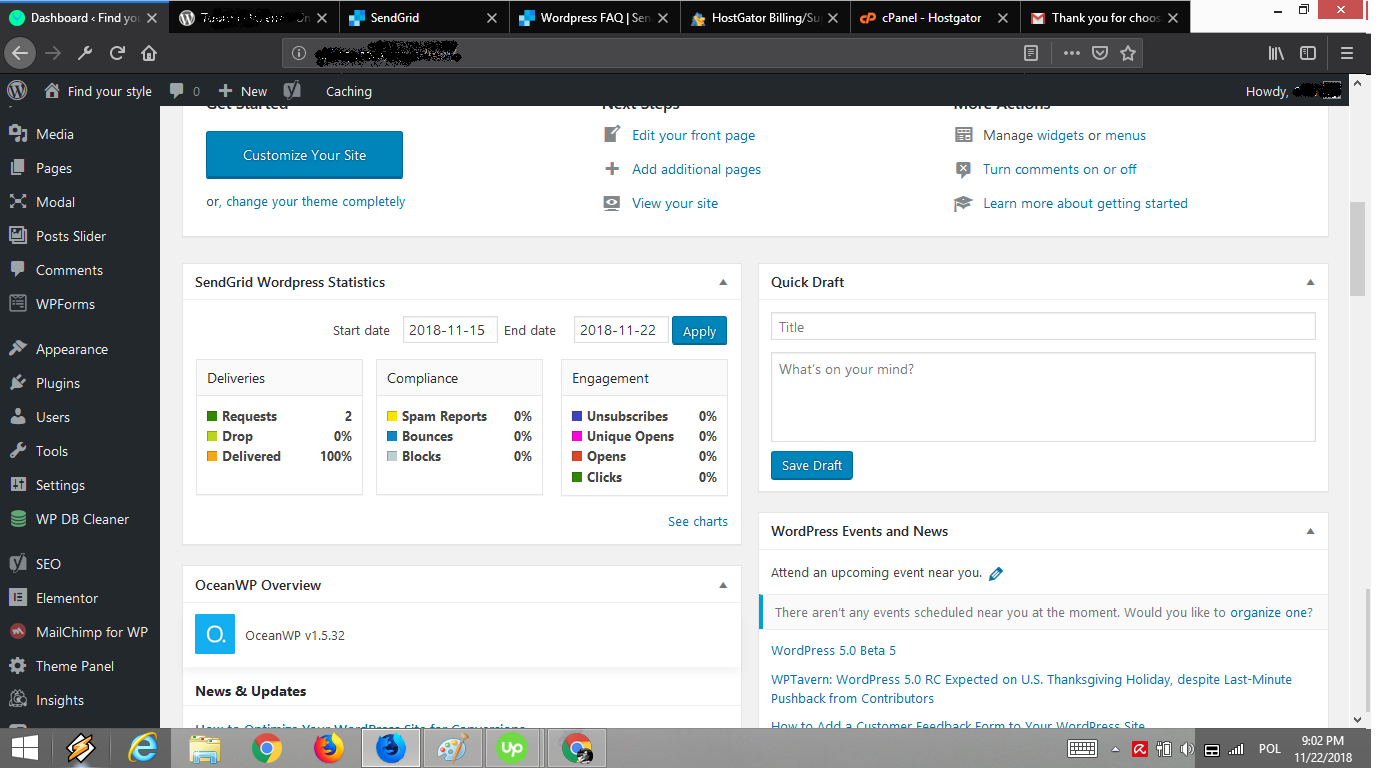
Task: Open Chrome from the taskbar
Action: (266, 748)
